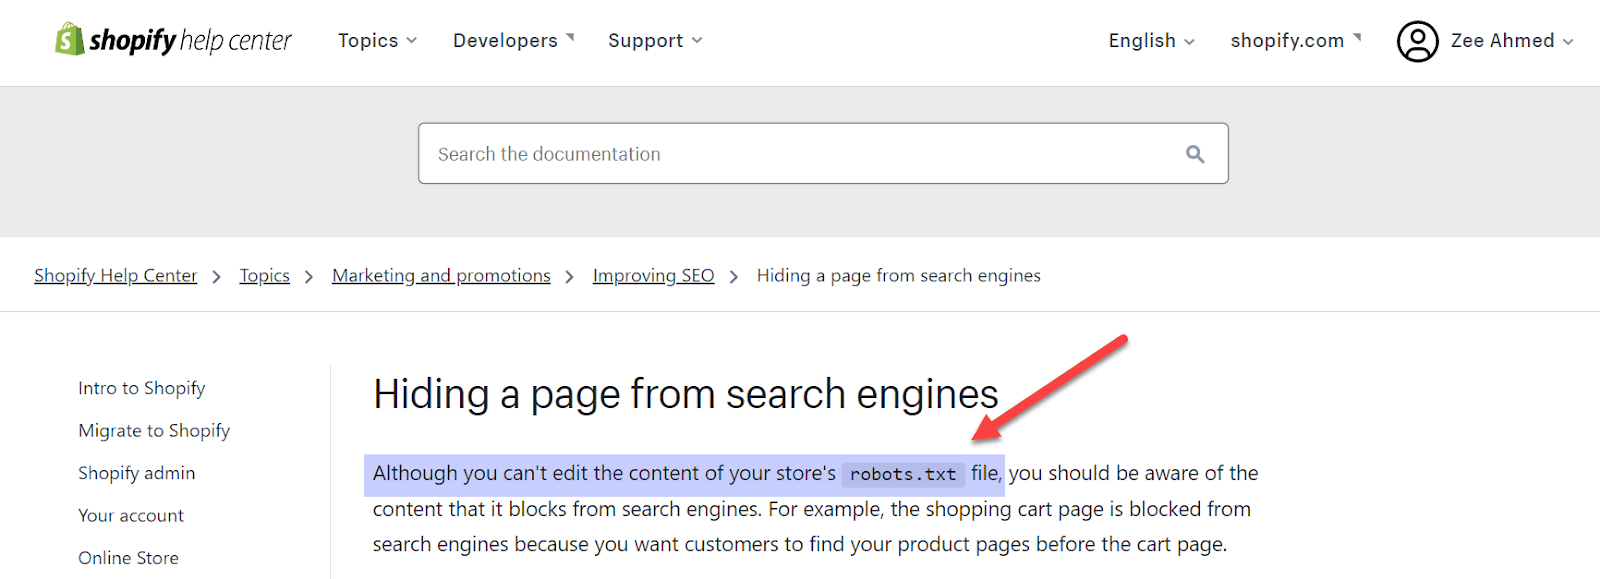Select Online Store in sidebar
Viewport: 1600px width, 579px height.
129,558
